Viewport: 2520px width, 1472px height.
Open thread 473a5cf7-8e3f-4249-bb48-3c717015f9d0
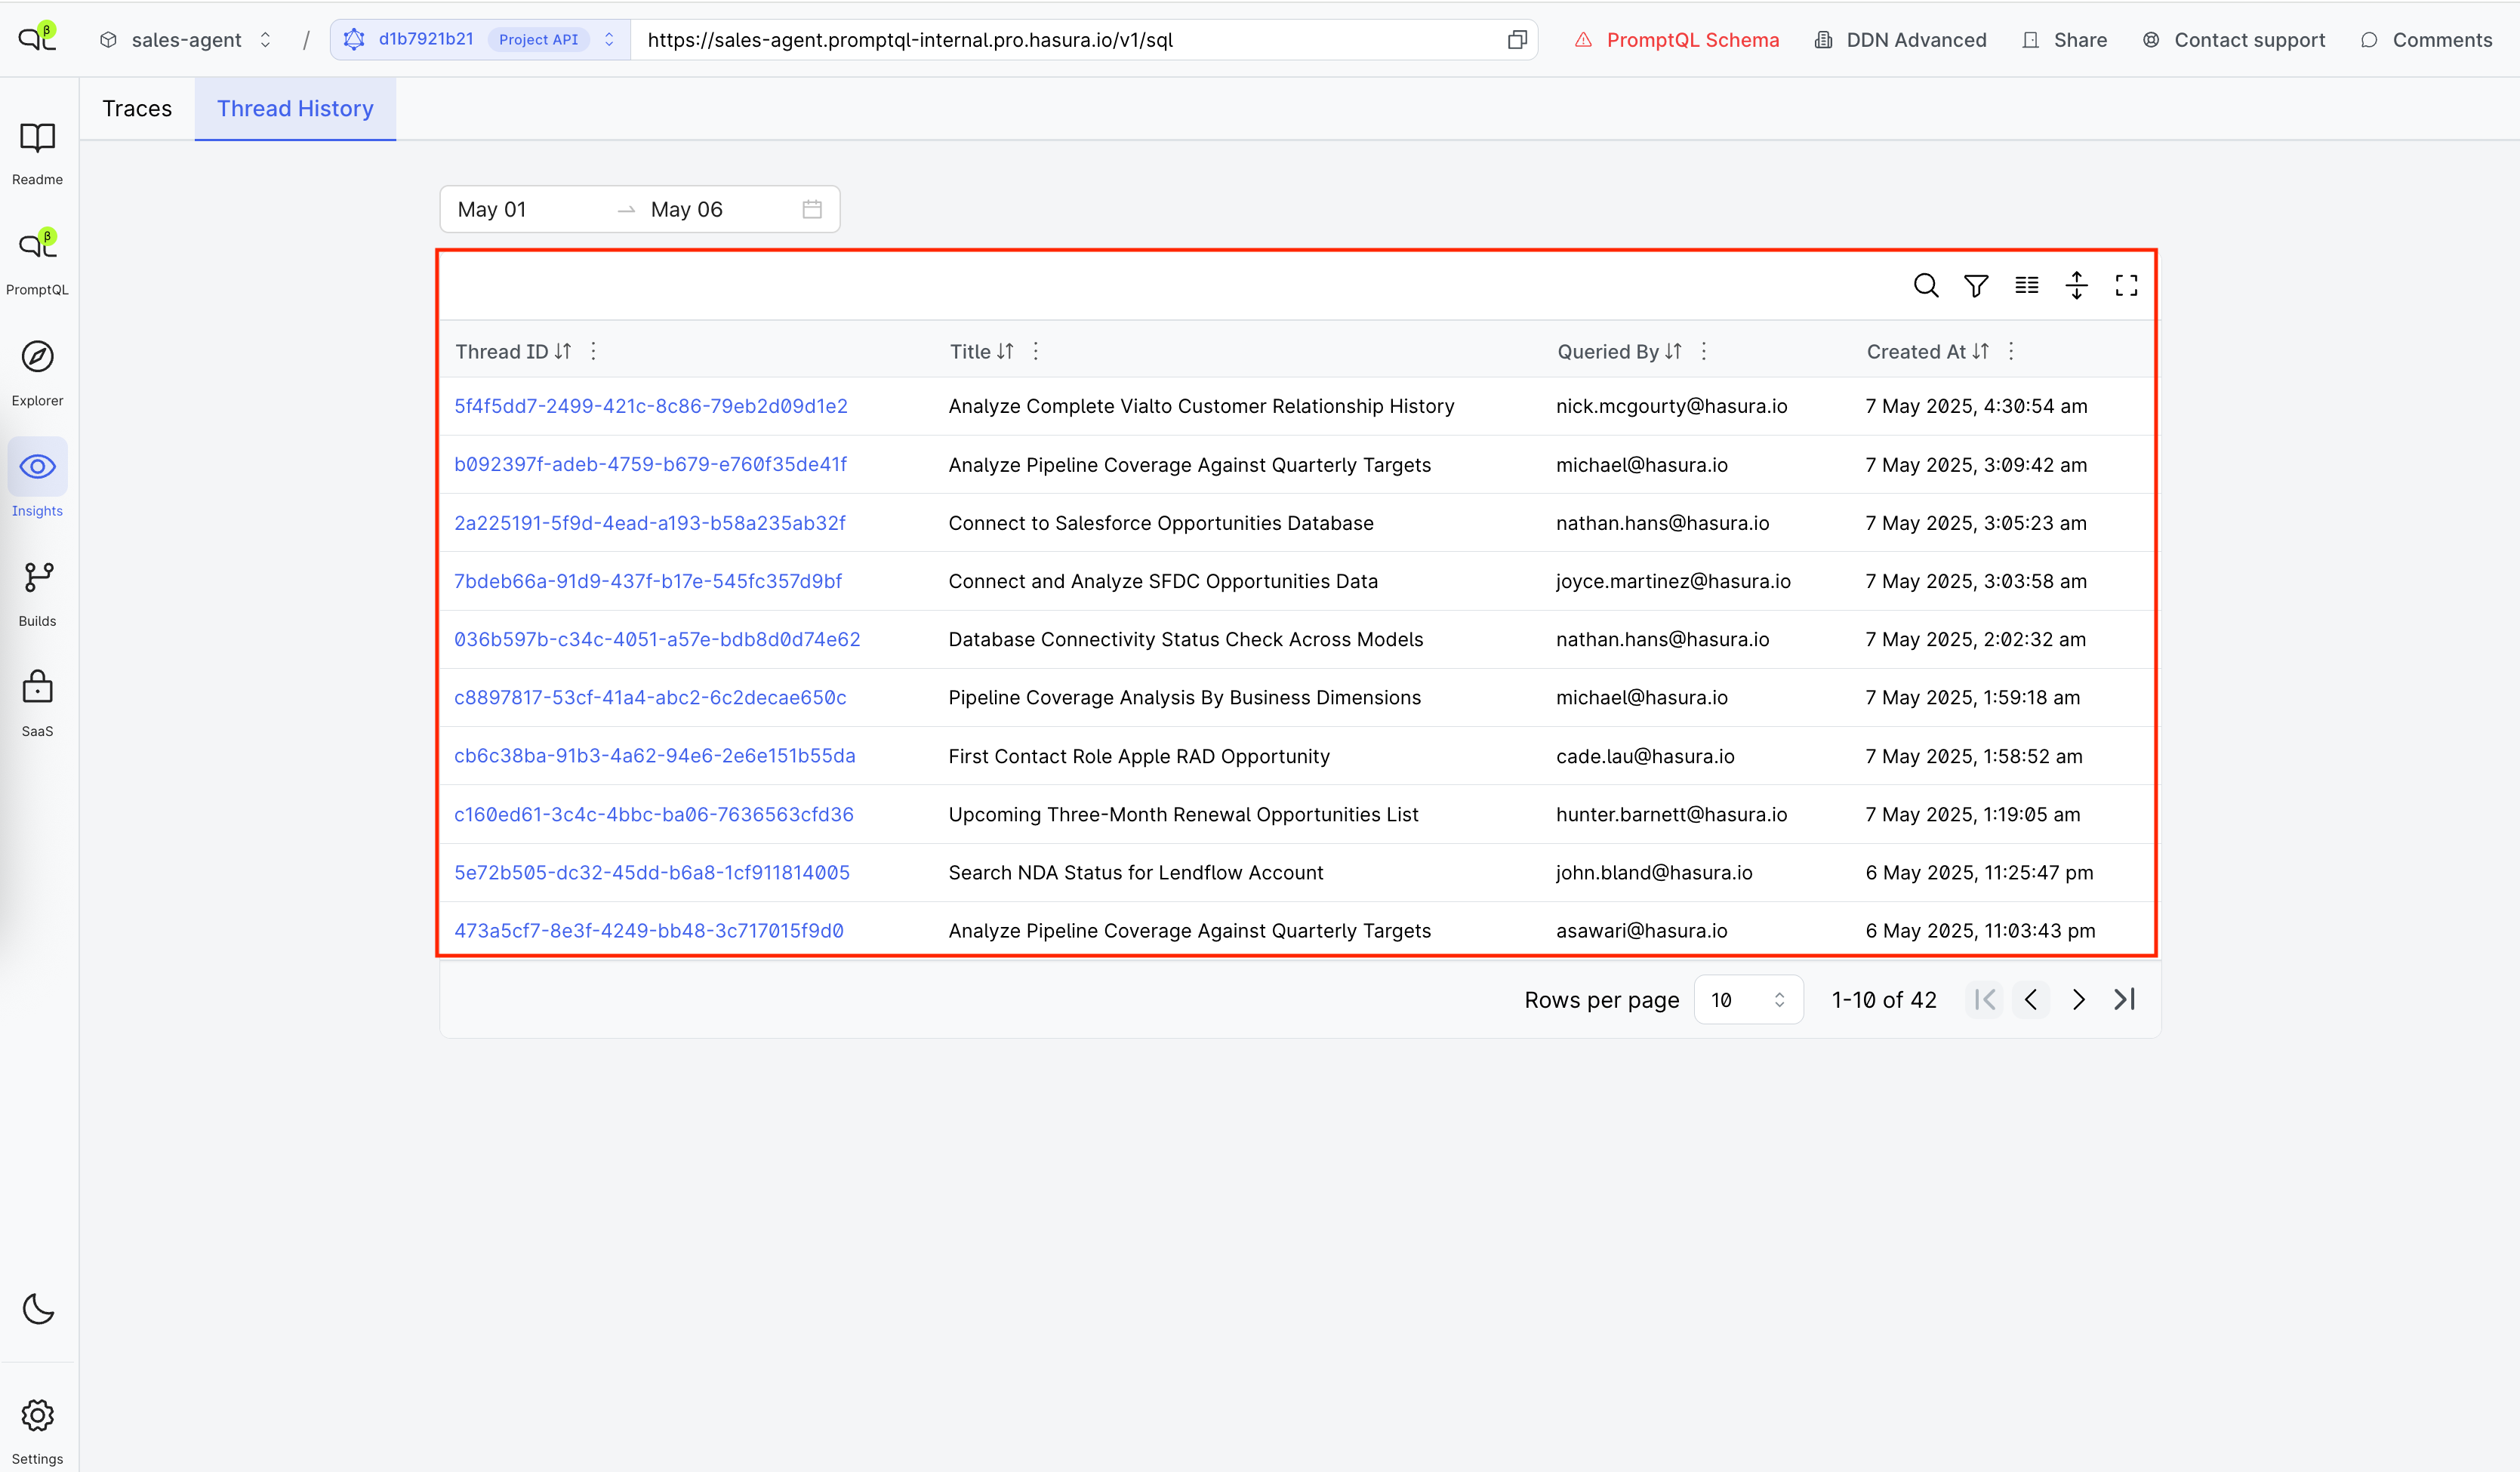[649, 930]
